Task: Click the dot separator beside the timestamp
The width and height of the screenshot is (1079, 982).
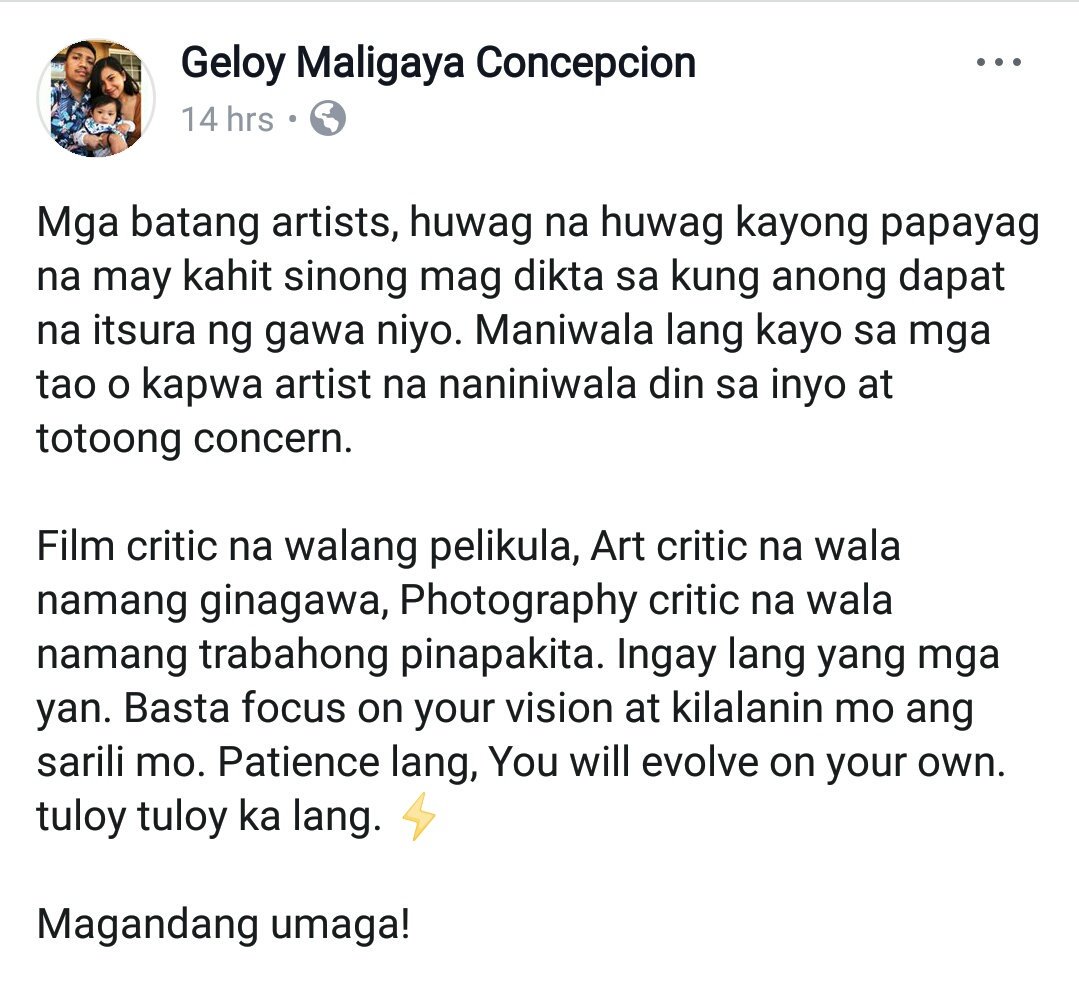Action: click(292, 119)
